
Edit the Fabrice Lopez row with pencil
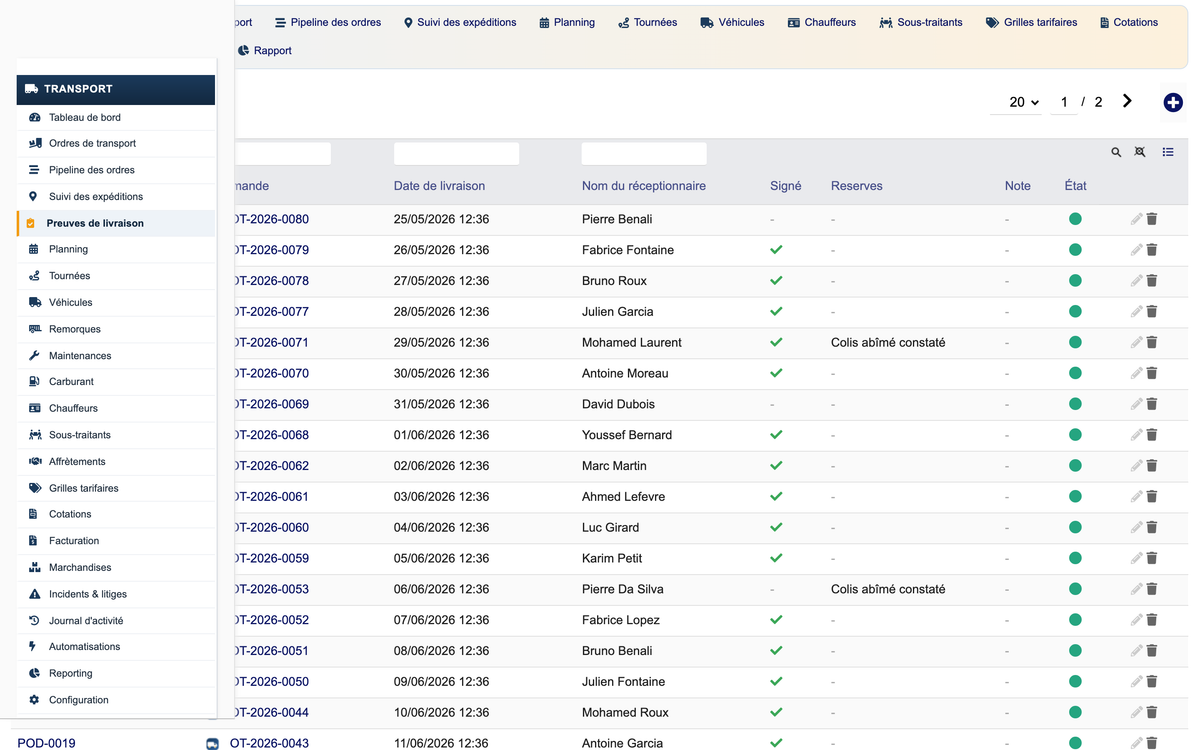pyautogui.click(x=1136, y=620)
